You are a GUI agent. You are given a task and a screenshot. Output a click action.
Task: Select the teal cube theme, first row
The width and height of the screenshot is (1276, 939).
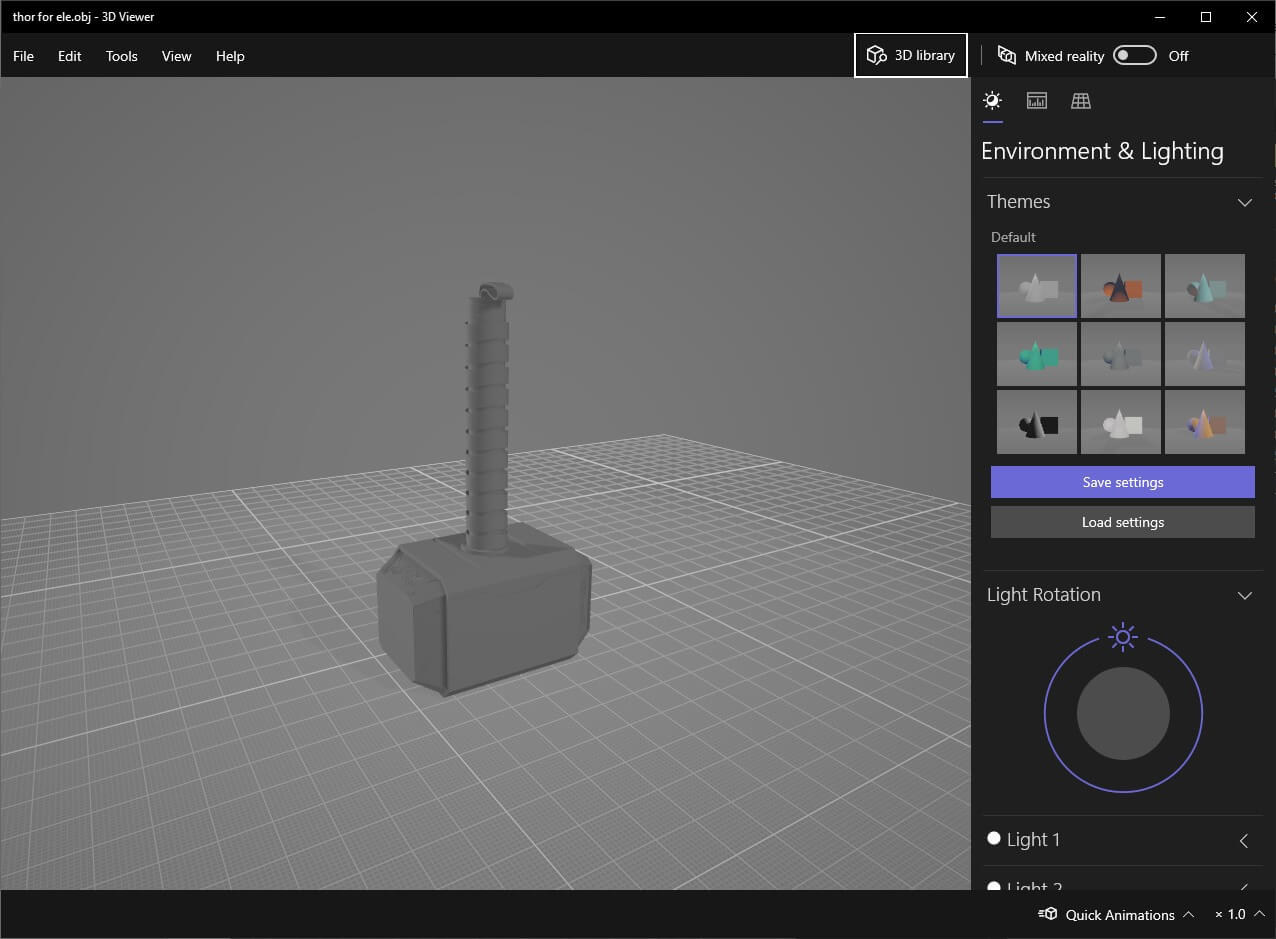1205,286
